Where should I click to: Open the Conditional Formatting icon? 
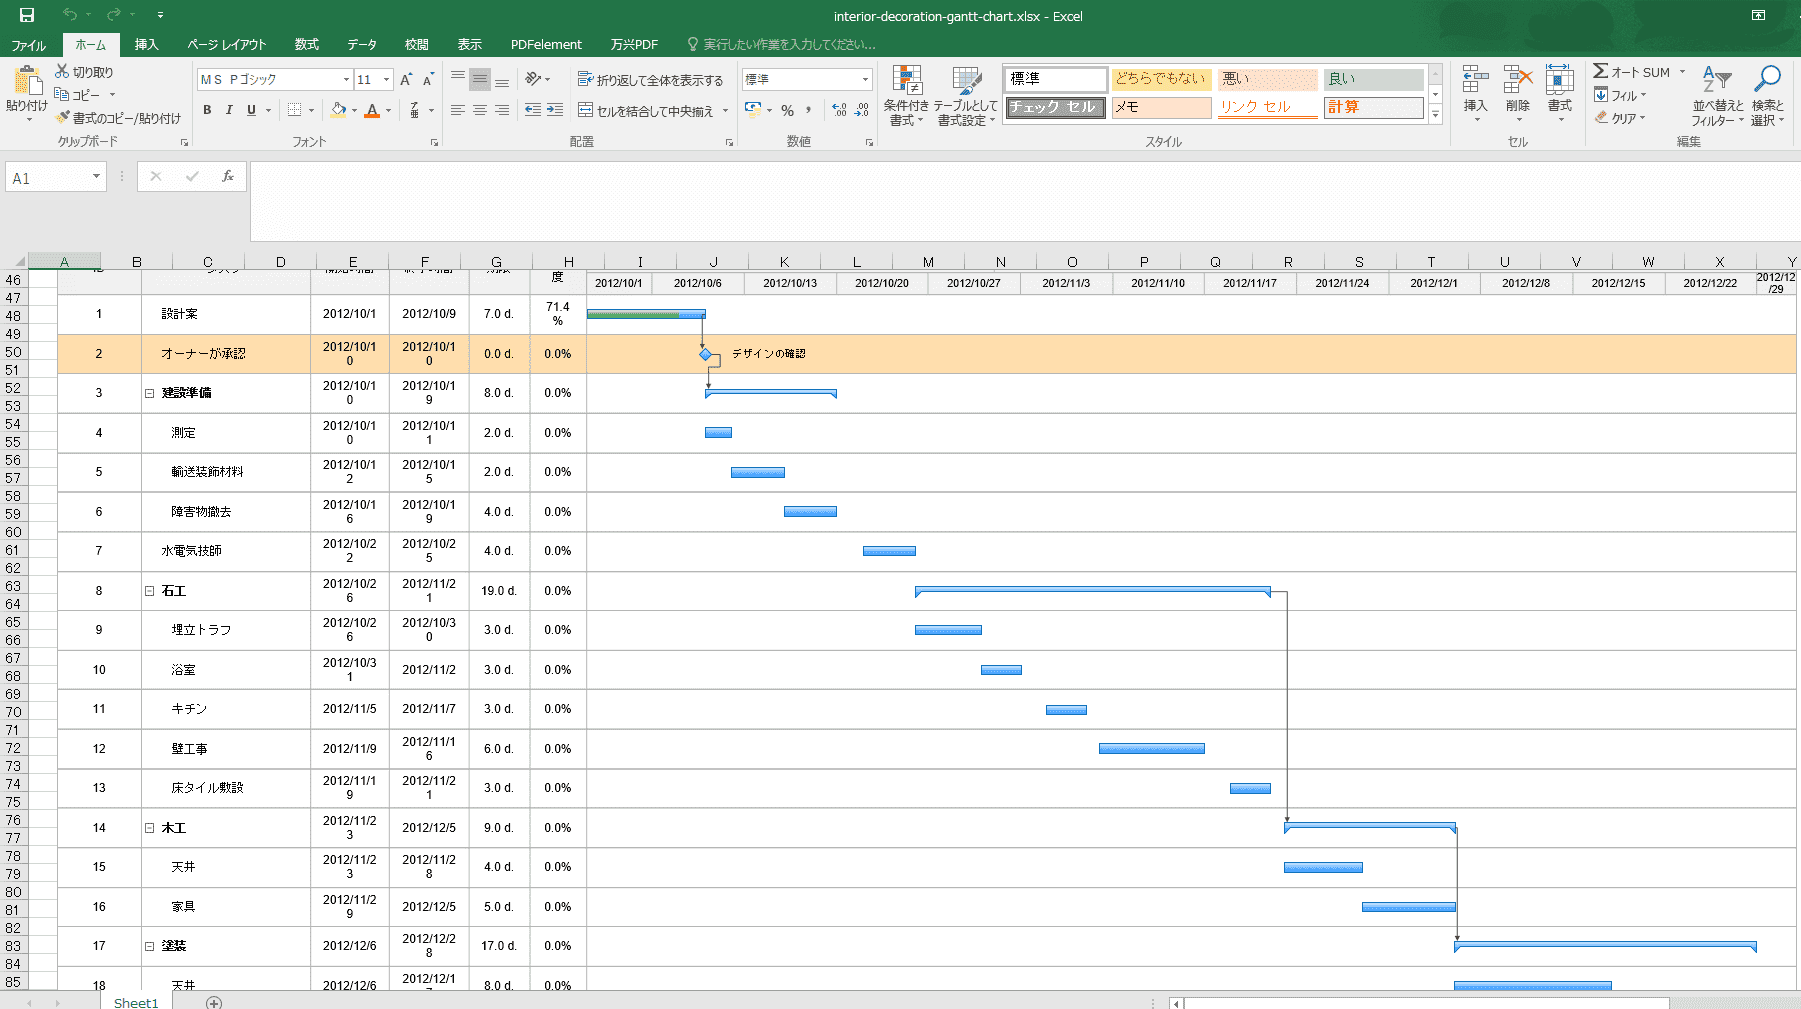click(907, 83)
